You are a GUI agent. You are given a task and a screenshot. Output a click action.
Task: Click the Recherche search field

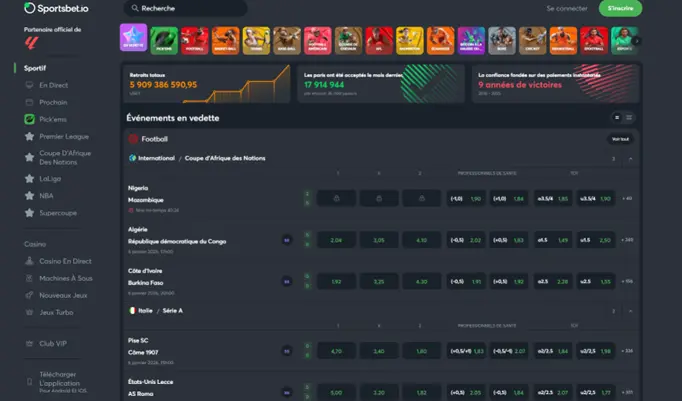(186, 8)
